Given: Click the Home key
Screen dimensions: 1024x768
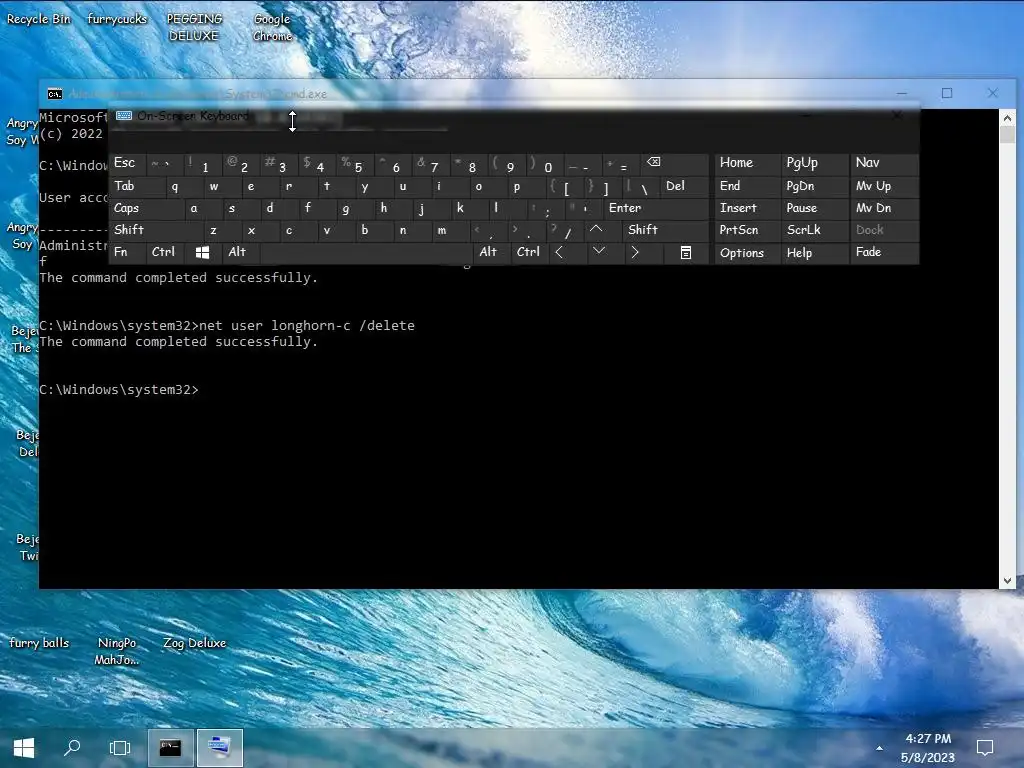Looking at the screenshot, I should coord(747,163).
